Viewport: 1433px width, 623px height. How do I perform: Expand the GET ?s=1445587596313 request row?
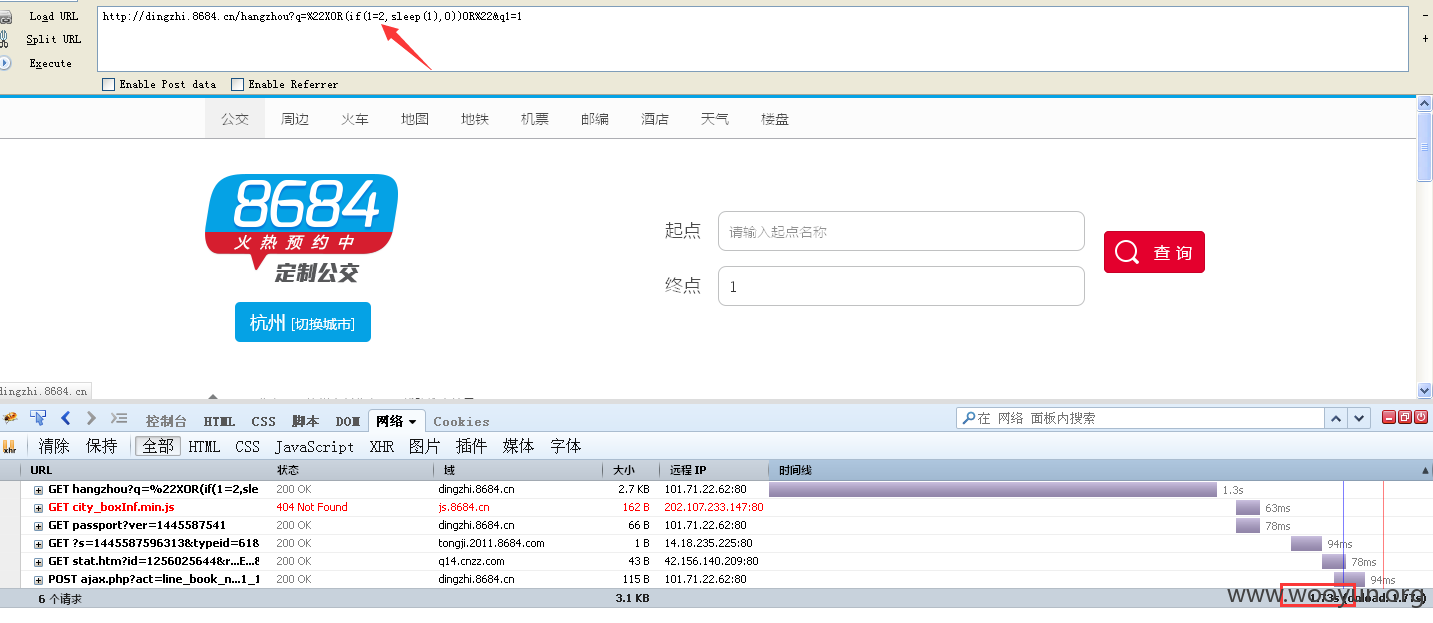(x=39, y=544)
